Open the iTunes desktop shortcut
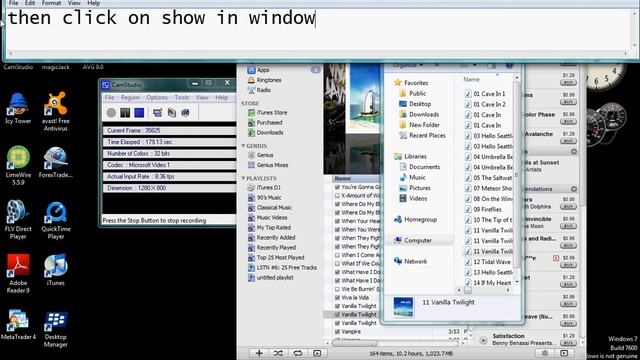The width and height of the screenshot is (640, 360). coord(56,270)
